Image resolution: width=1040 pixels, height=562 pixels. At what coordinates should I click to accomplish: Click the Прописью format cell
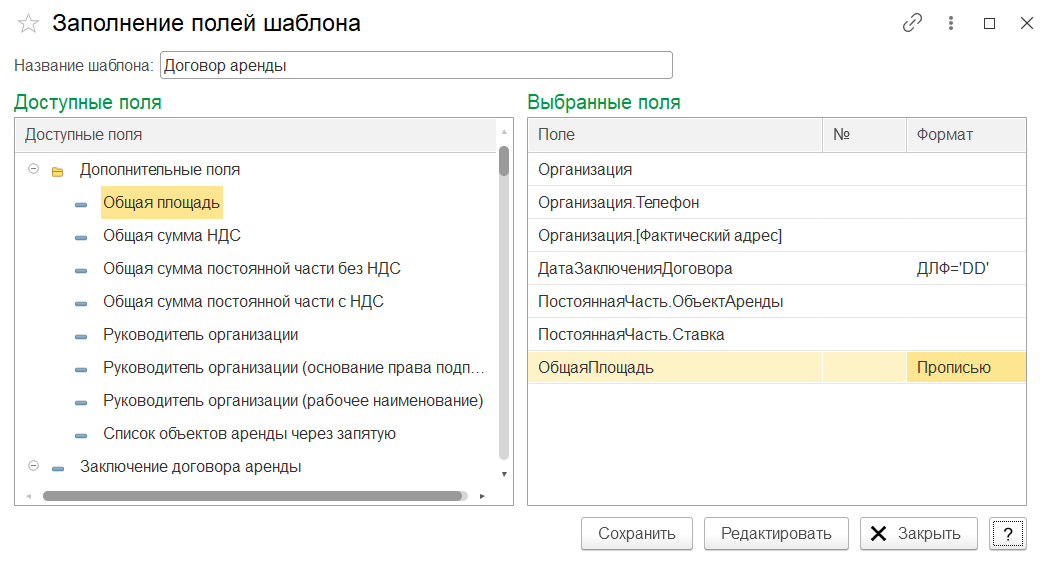953,367
